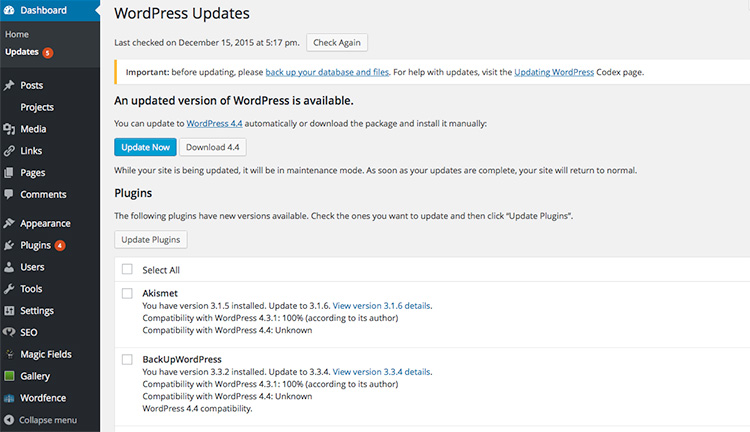
Task: Click the Media icon in sidebar
Action: pos(9,129)
